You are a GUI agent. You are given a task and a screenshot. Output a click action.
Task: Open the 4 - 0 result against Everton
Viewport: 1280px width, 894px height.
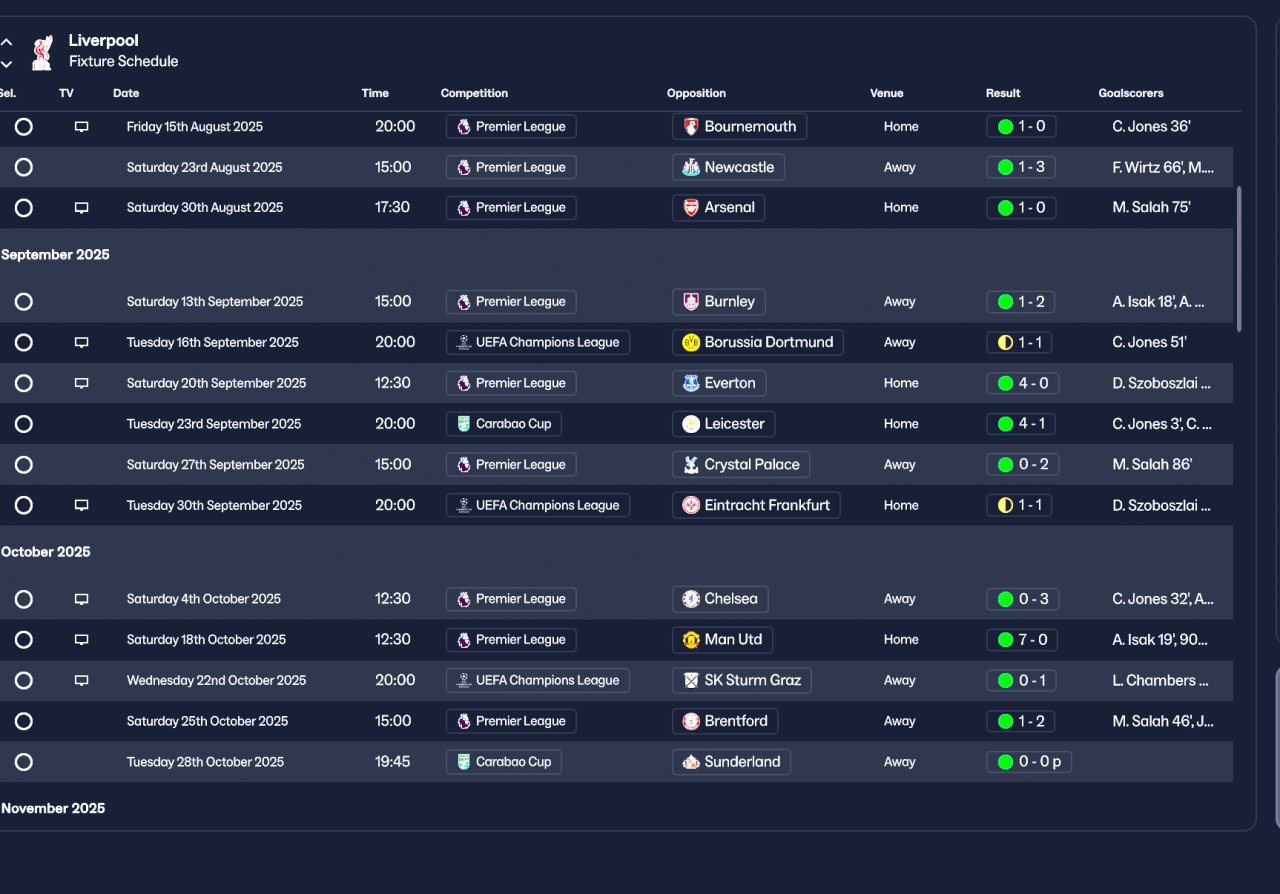click(x=1022, y=383)
